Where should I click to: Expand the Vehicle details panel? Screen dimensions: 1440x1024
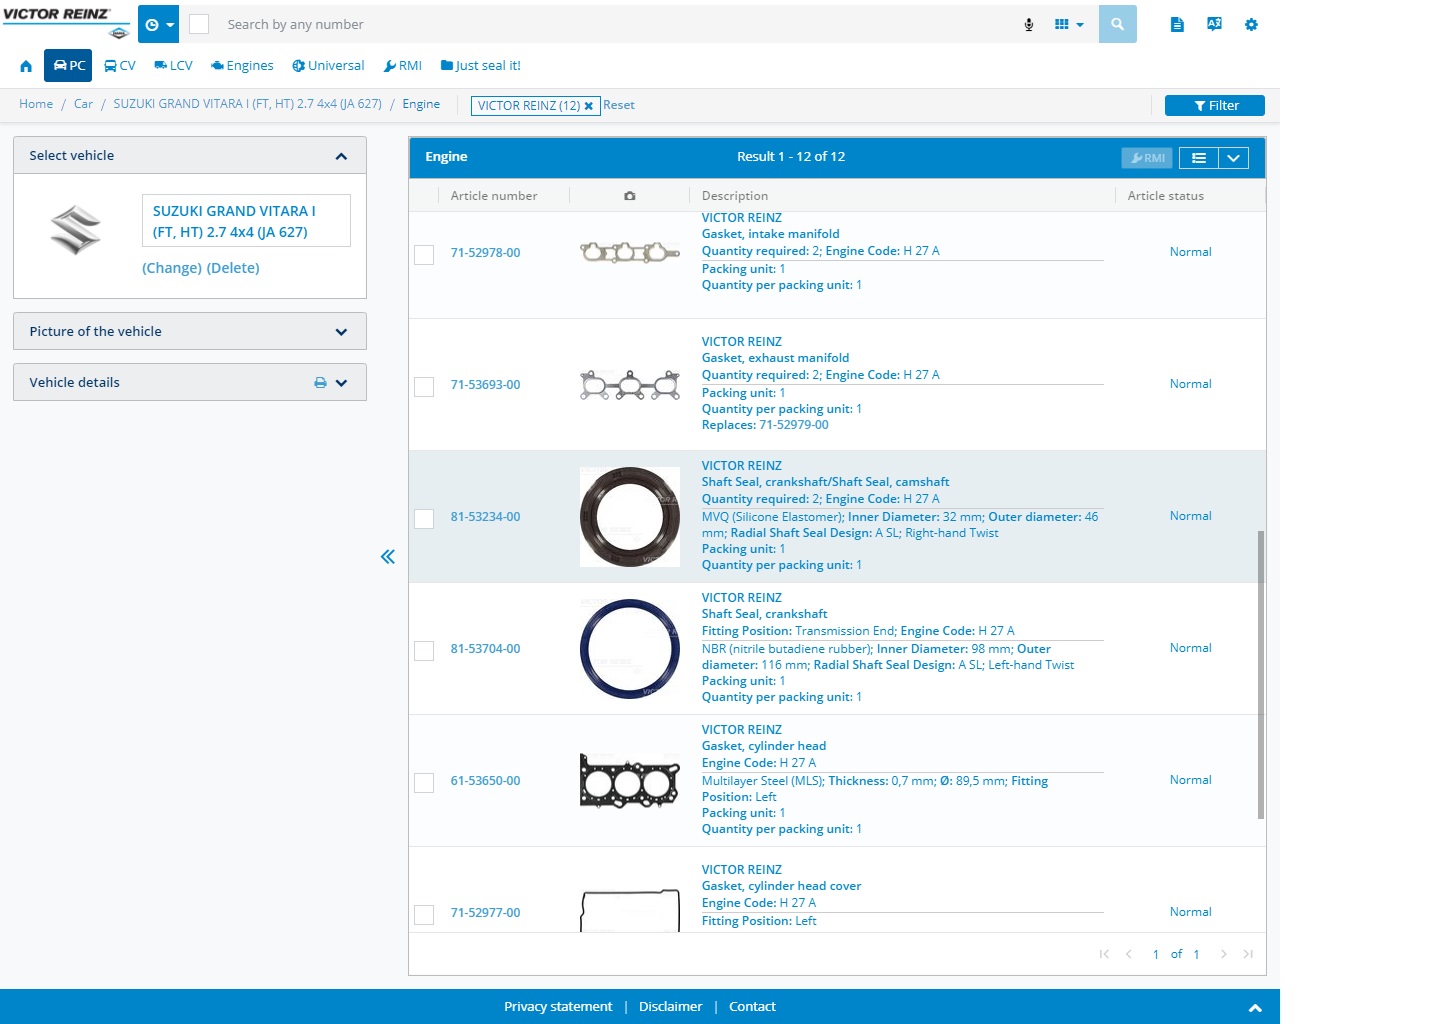coord(341,383)
